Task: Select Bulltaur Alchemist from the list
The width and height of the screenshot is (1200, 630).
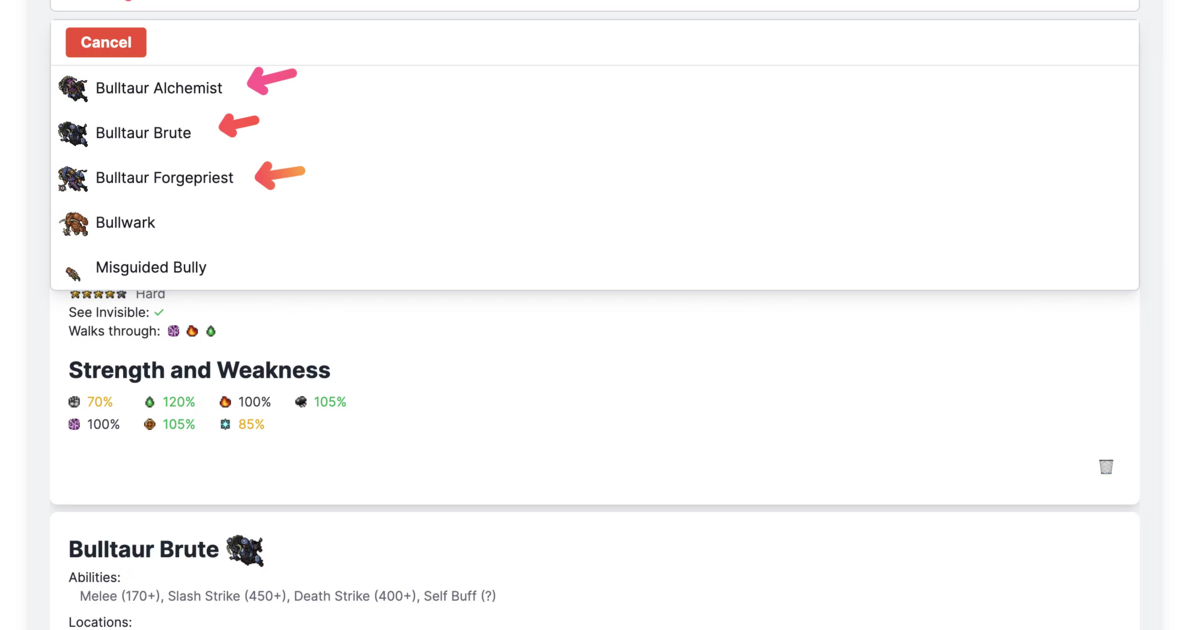Action: coord(594,88)
